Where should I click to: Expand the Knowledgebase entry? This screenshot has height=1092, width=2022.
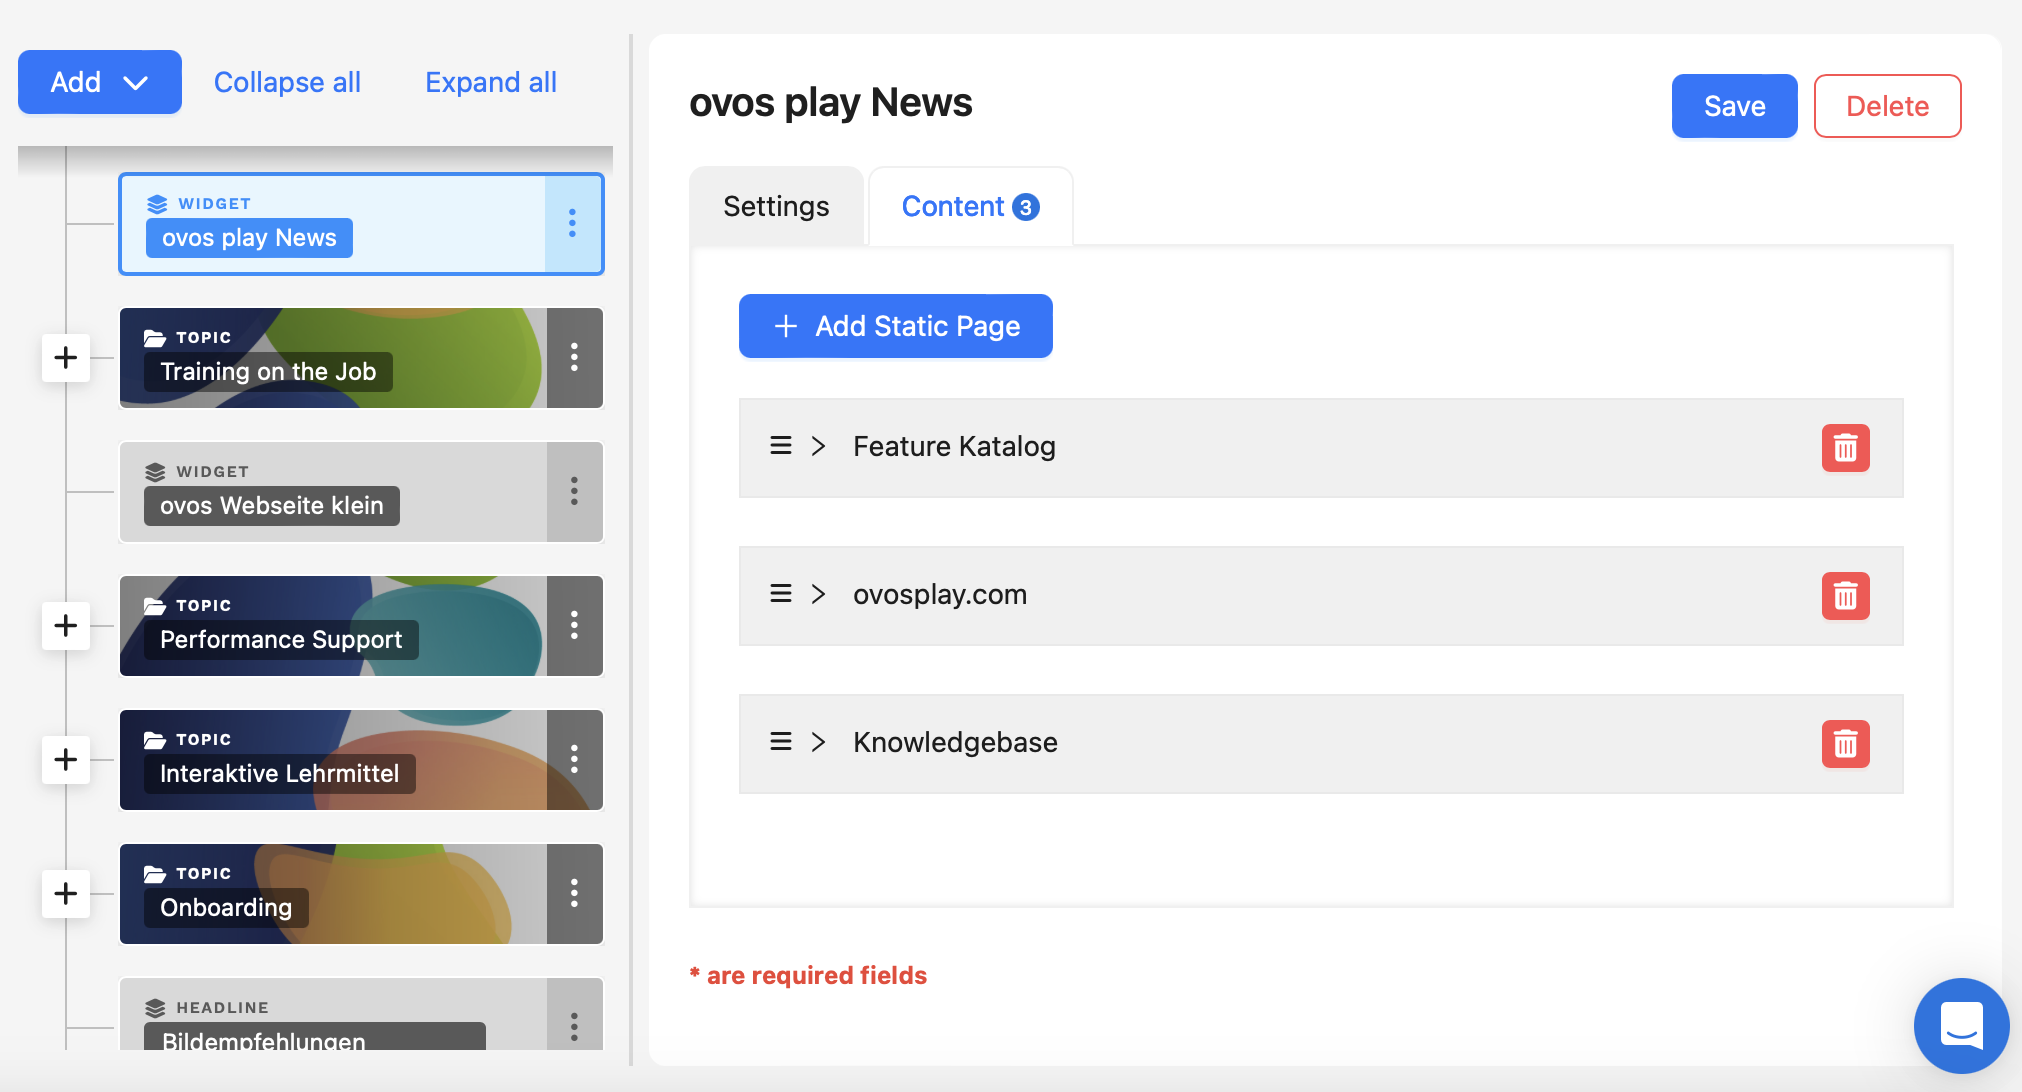pos(820,741)
